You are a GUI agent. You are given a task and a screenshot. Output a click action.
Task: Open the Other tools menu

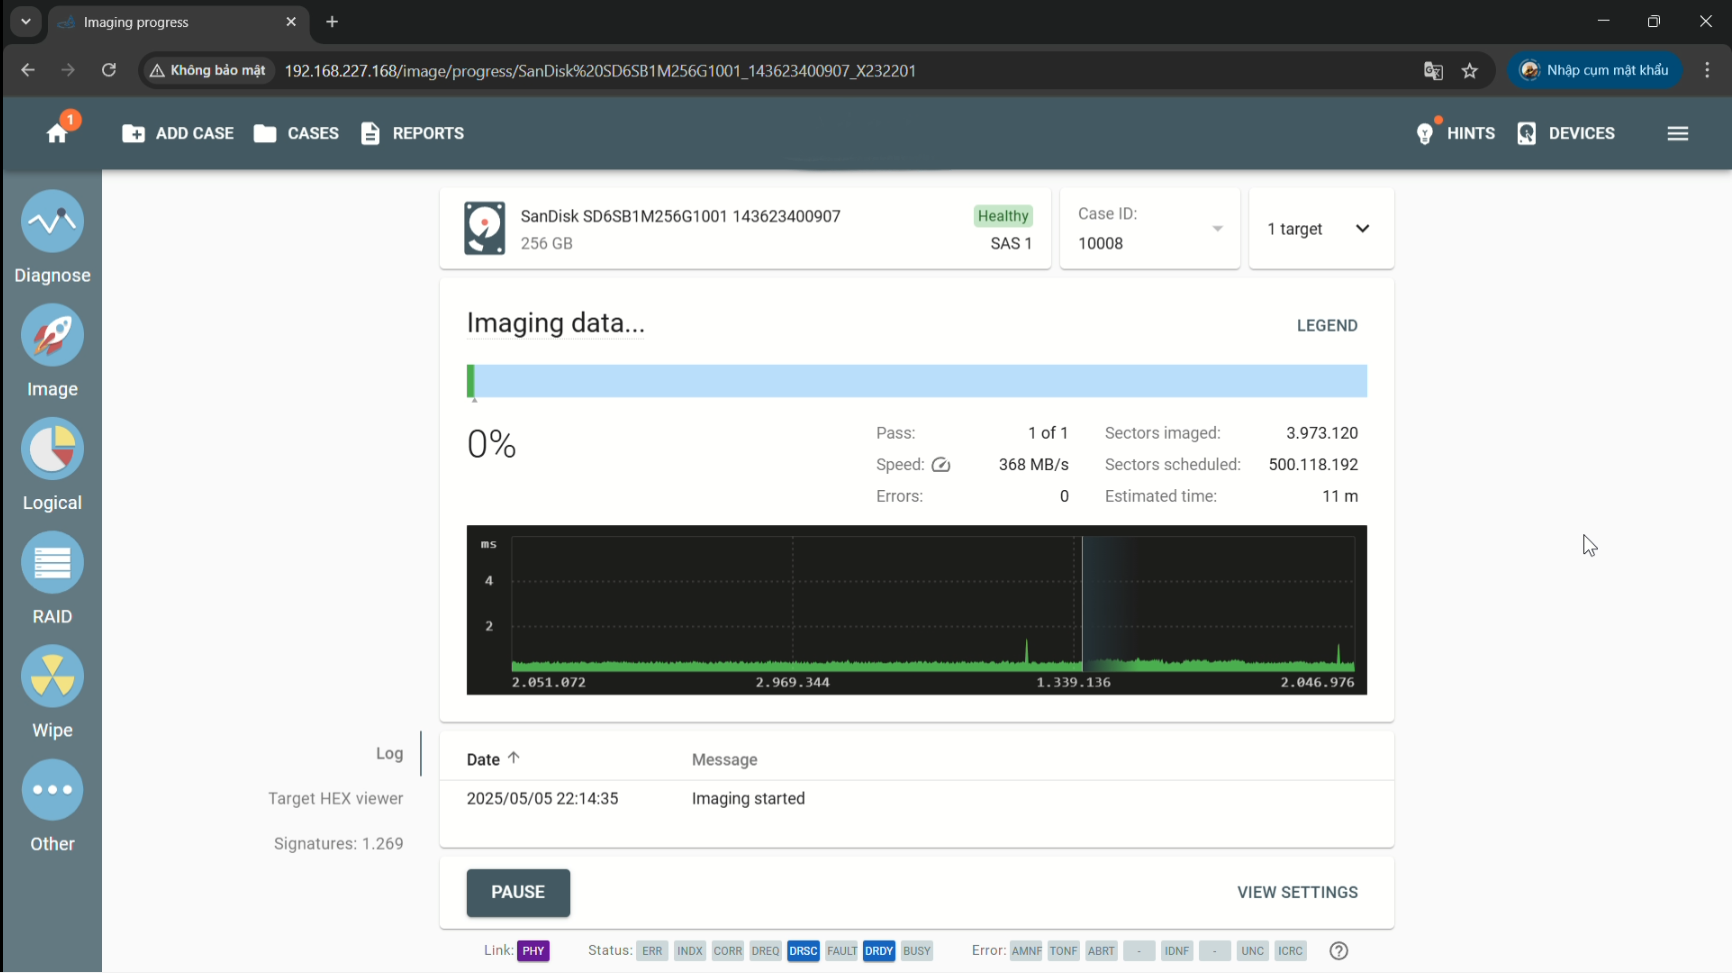pyautogui.click(x=52, y=806)
